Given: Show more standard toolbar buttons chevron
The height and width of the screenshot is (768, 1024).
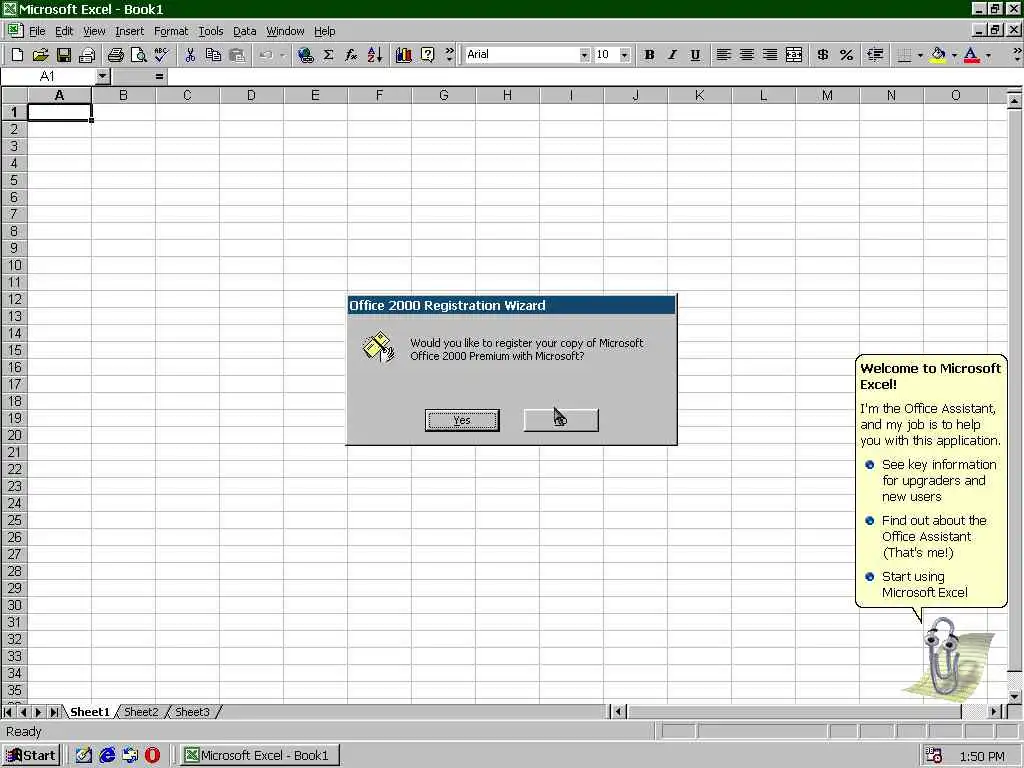Looking at the screenshot, I should pyautogui.click(x=449, y=56).
